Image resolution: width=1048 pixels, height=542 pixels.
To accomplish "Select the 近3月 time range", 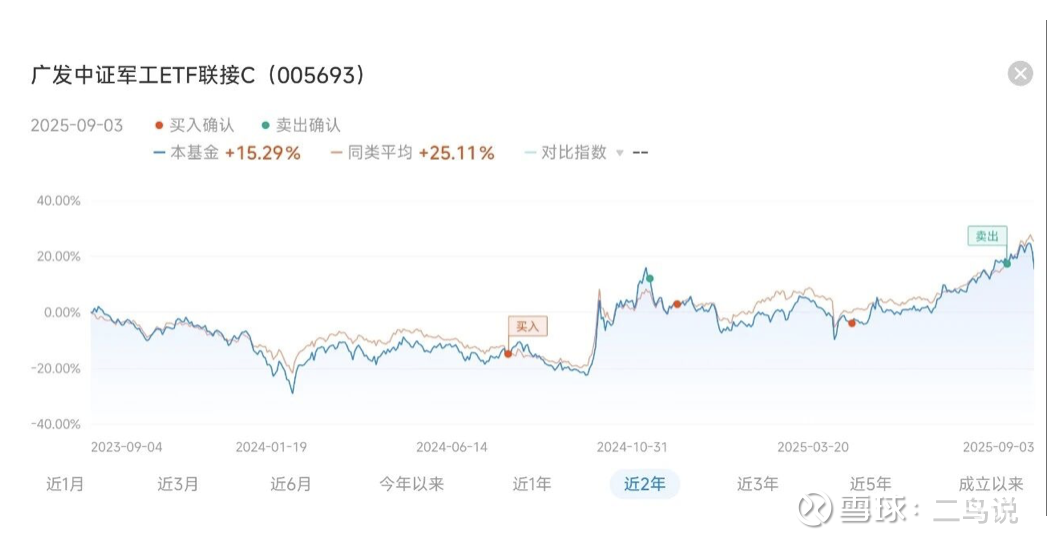I will pyautogui.click(x=178, y=484).
